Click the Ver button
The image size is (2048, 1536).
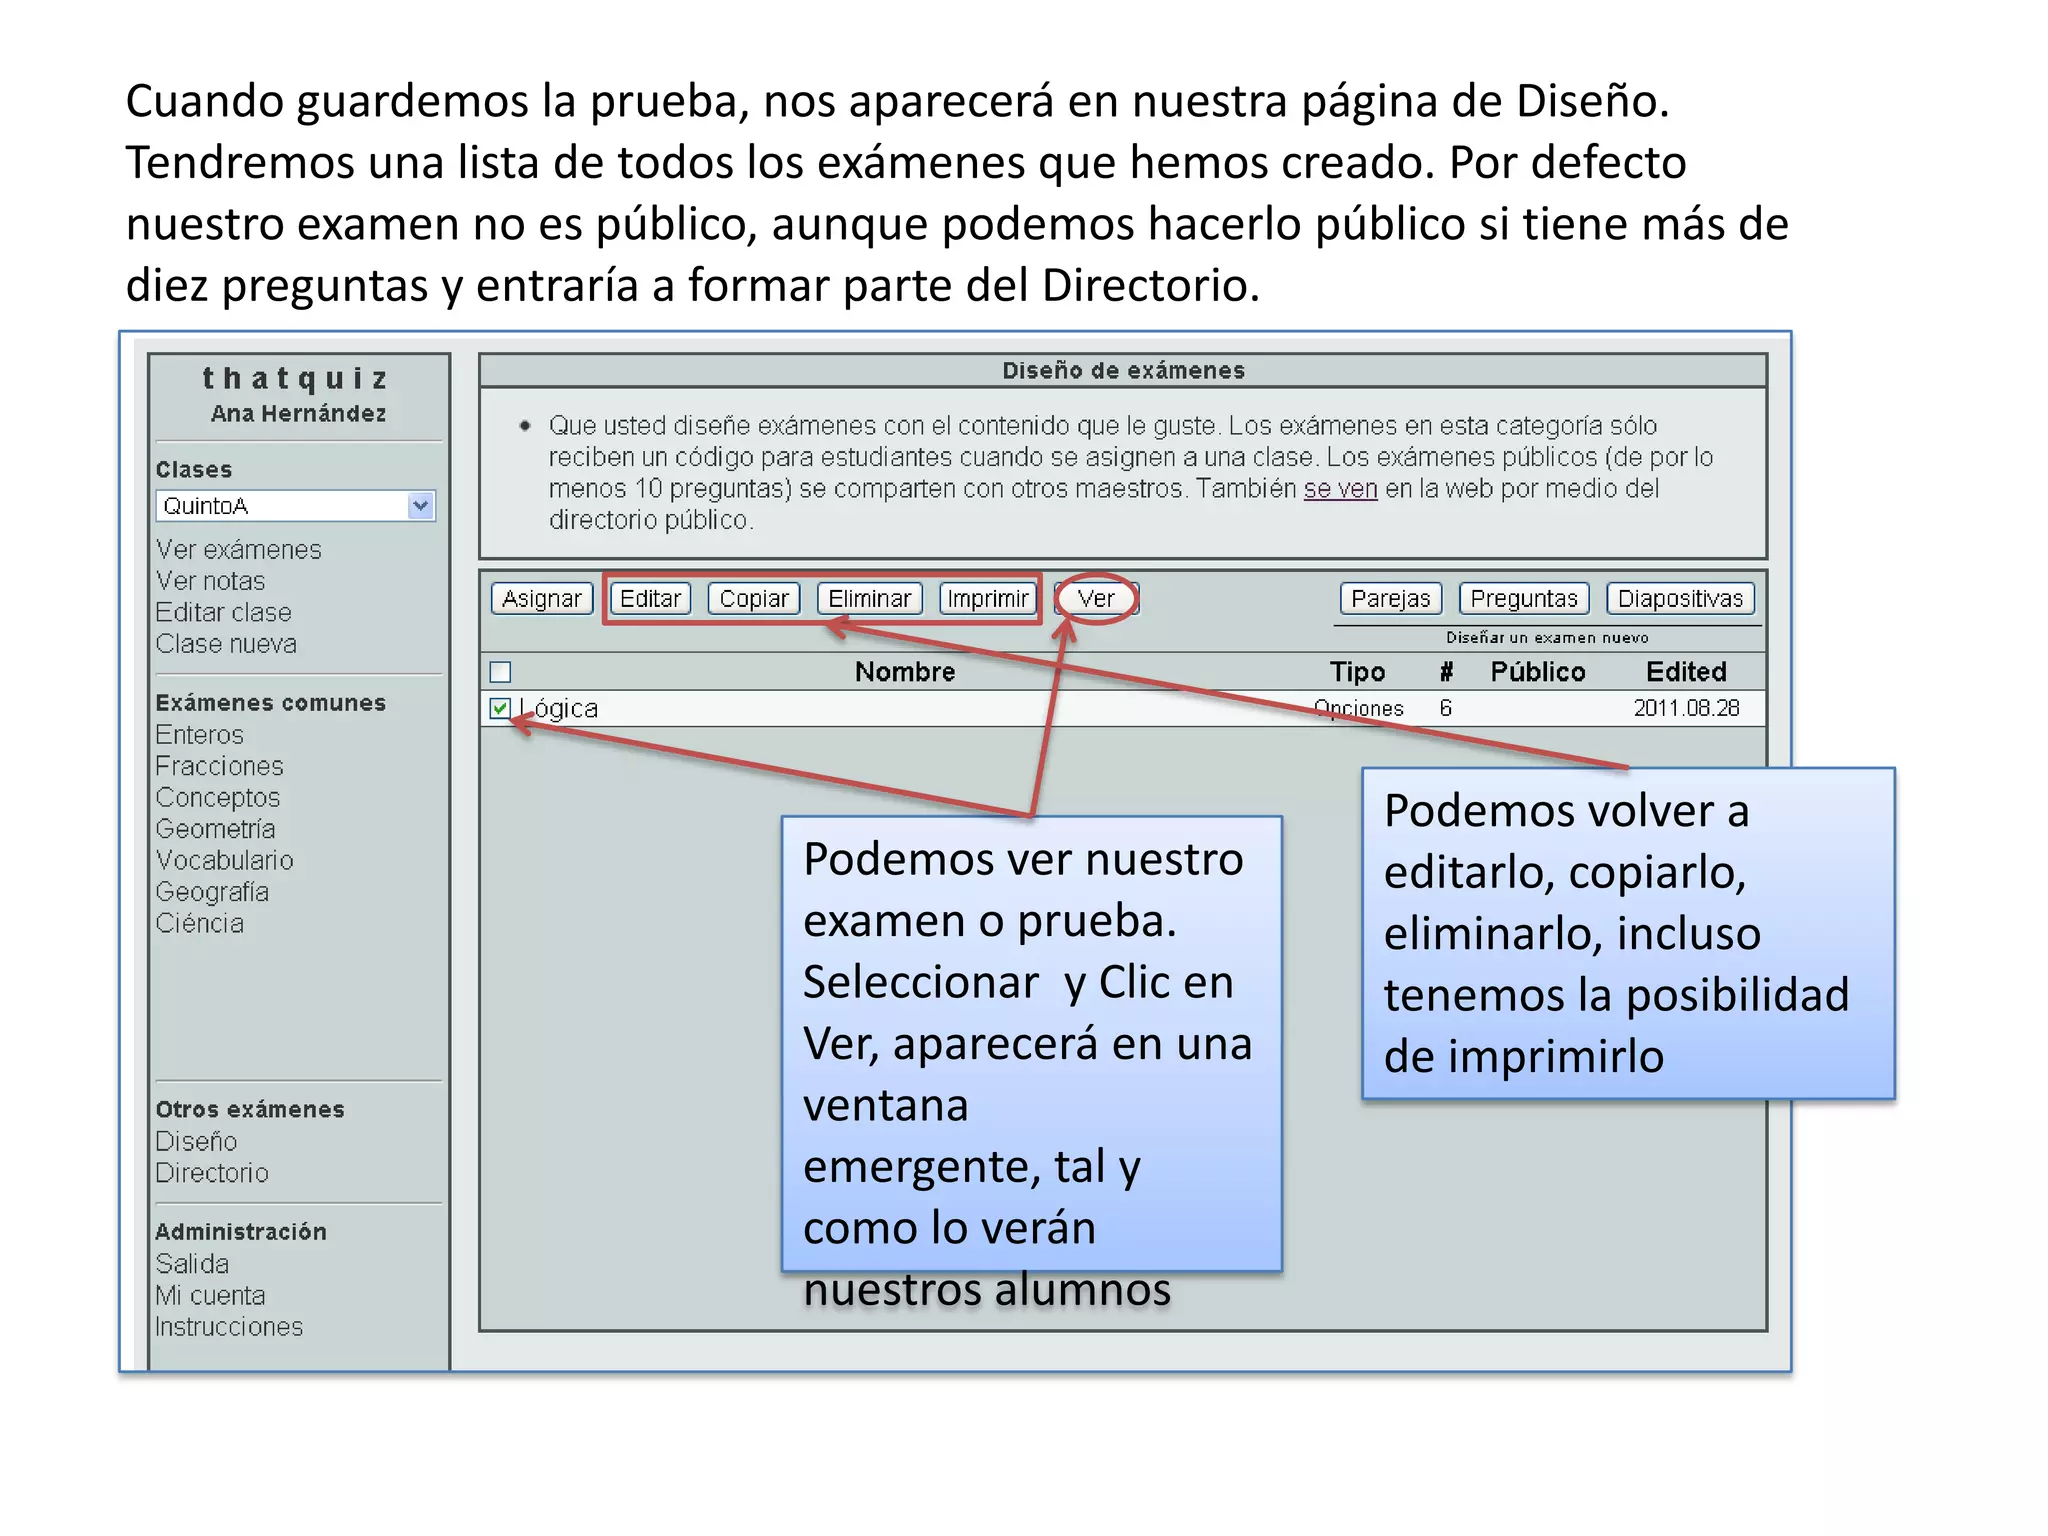[1096, 599]
